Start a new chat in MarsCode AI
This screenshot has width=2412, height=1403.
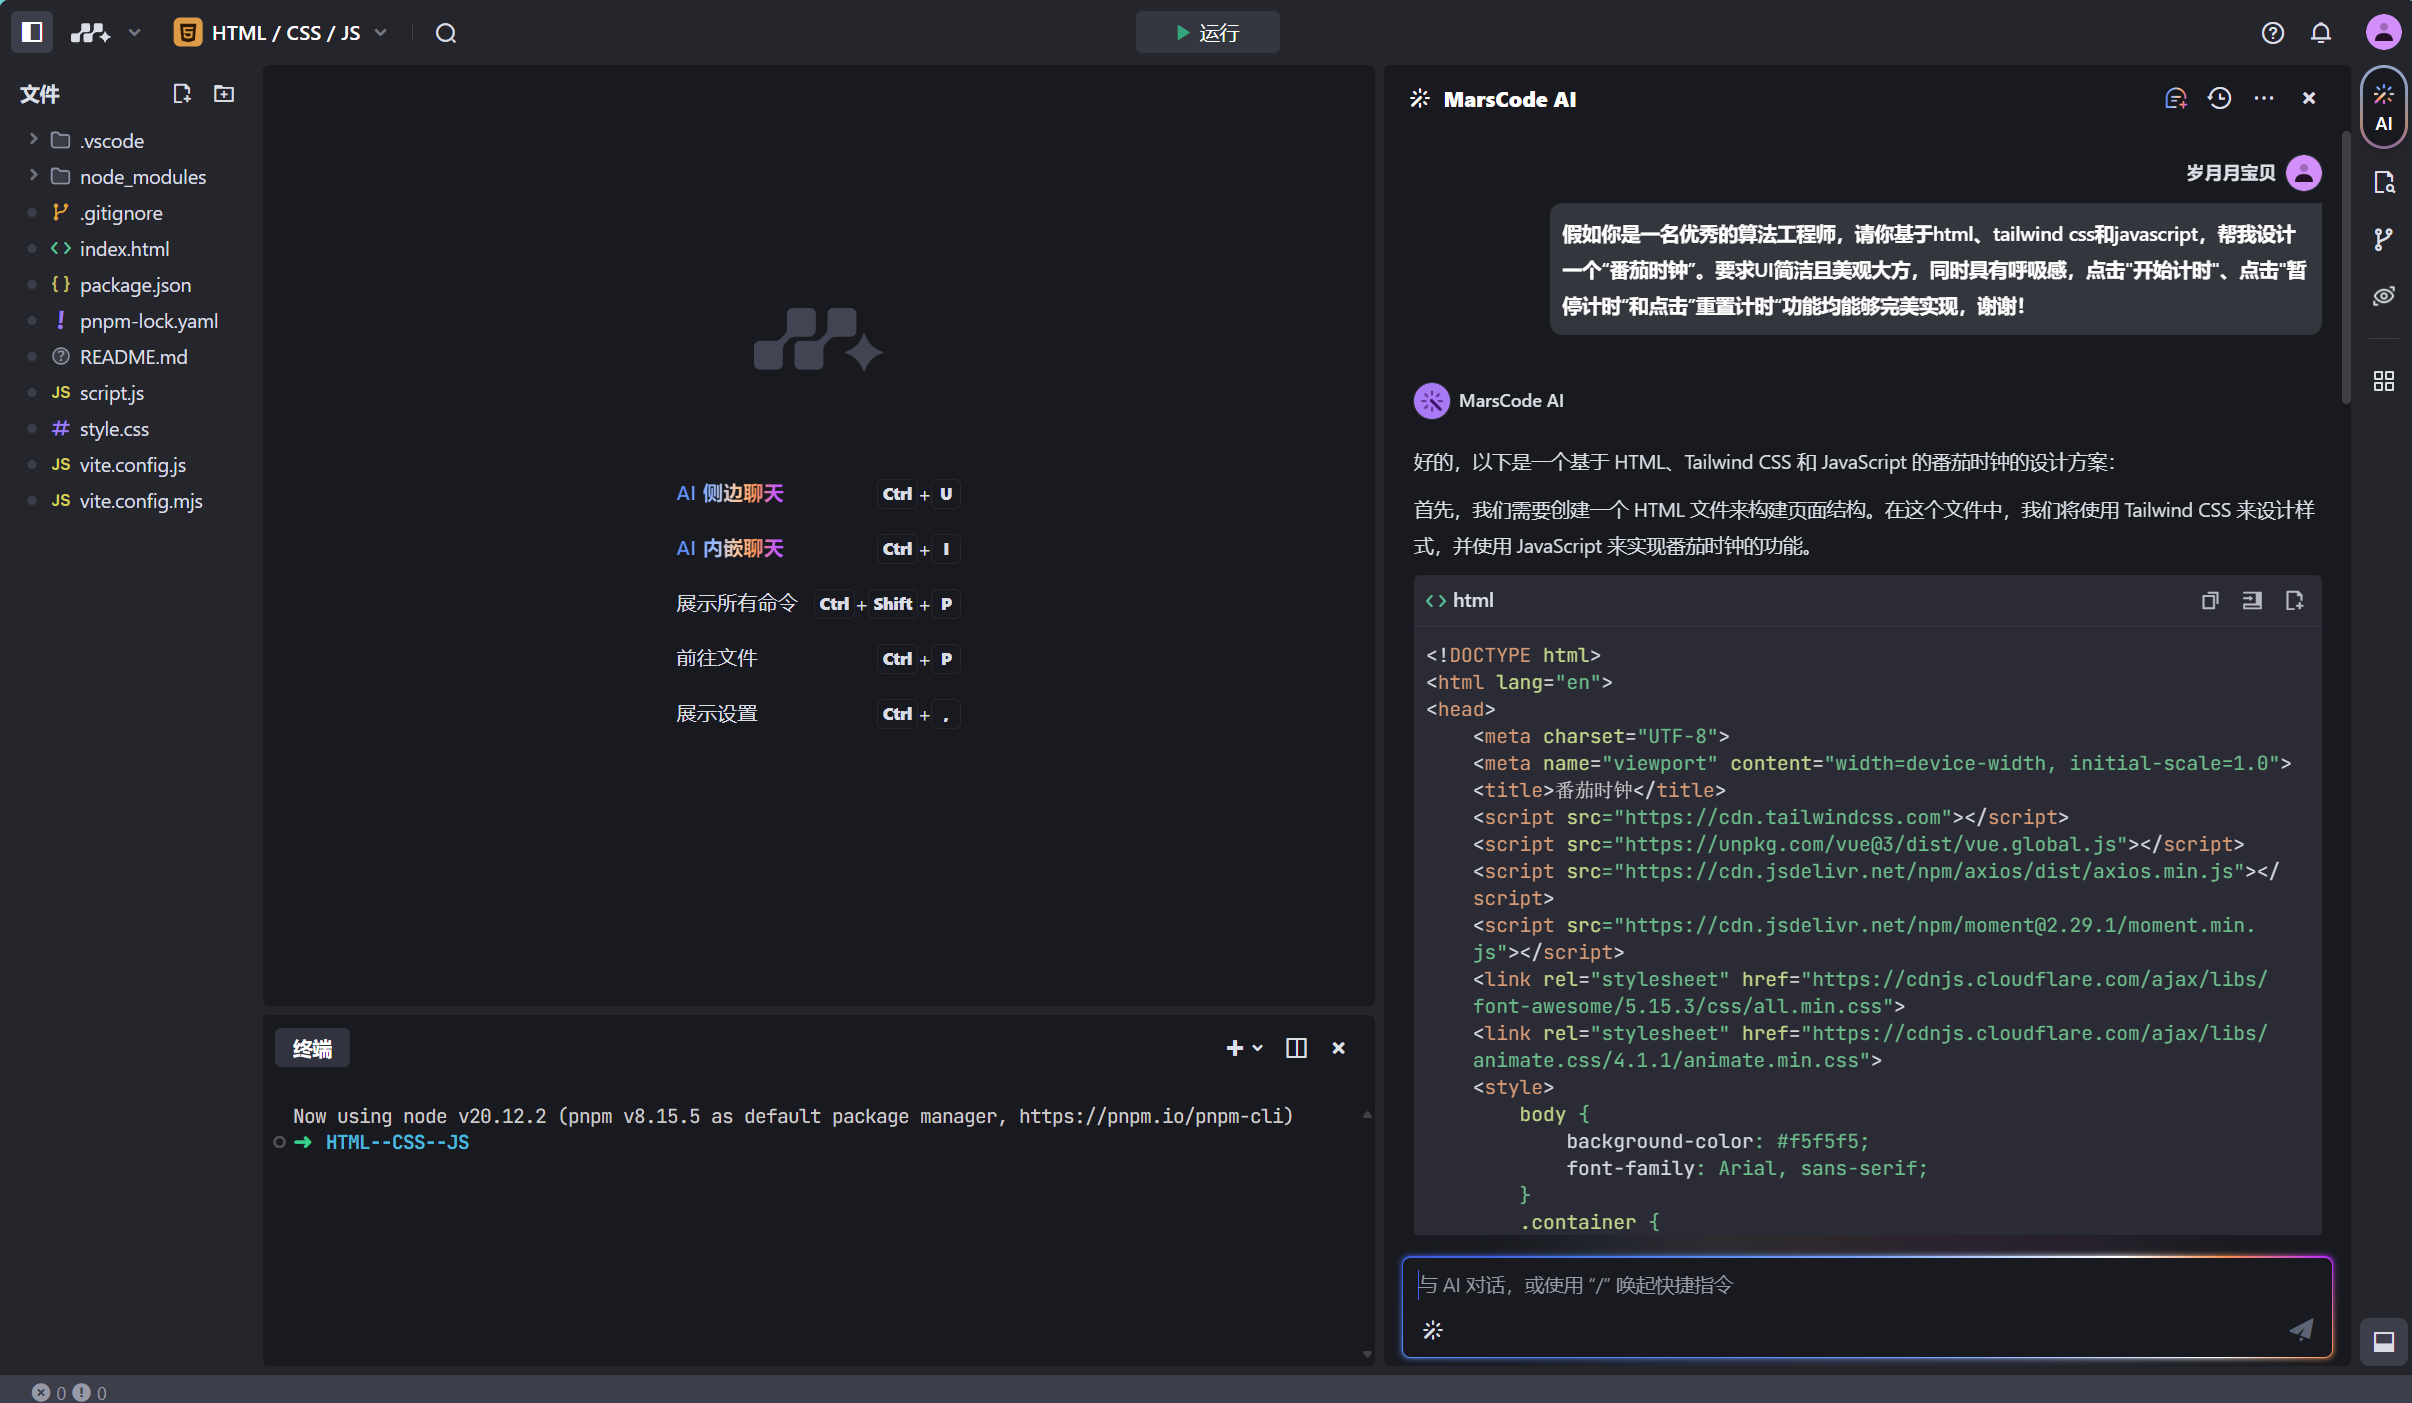click(2176, 98)
